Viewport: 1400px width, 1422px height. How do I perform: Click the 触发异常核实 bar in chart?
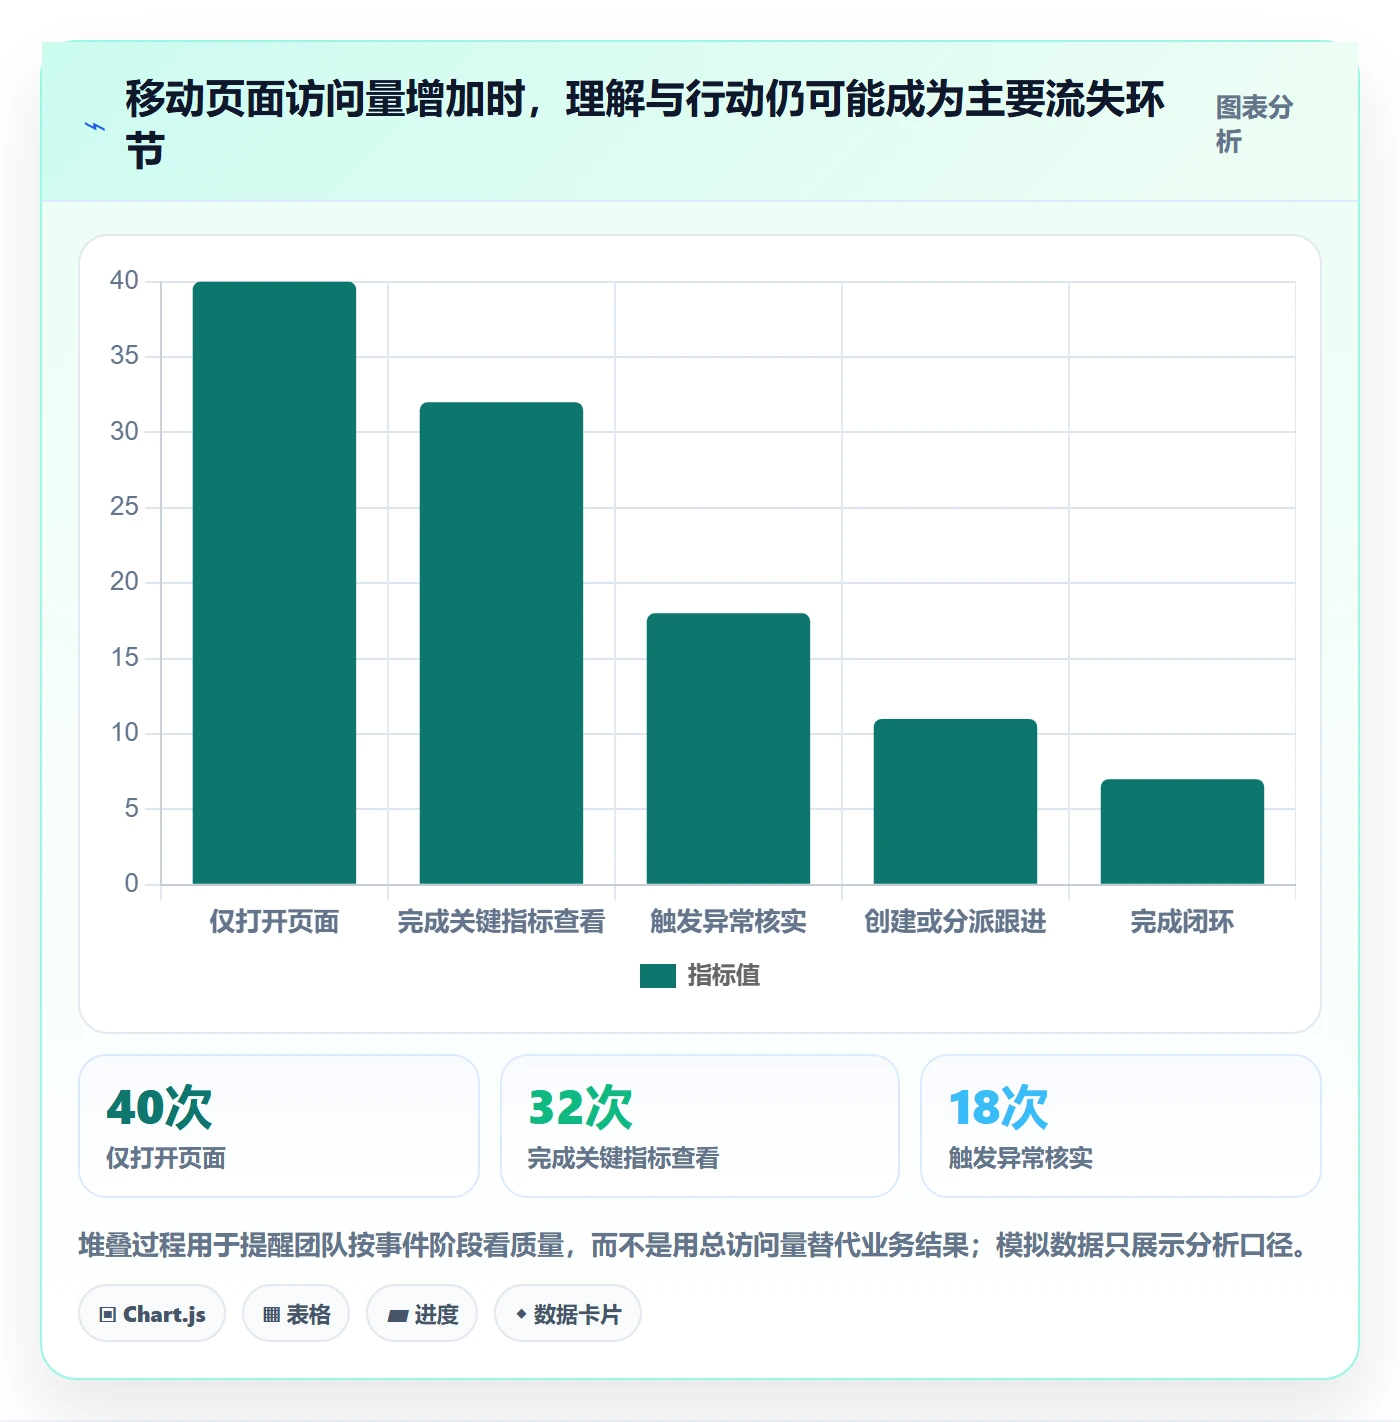728,749
